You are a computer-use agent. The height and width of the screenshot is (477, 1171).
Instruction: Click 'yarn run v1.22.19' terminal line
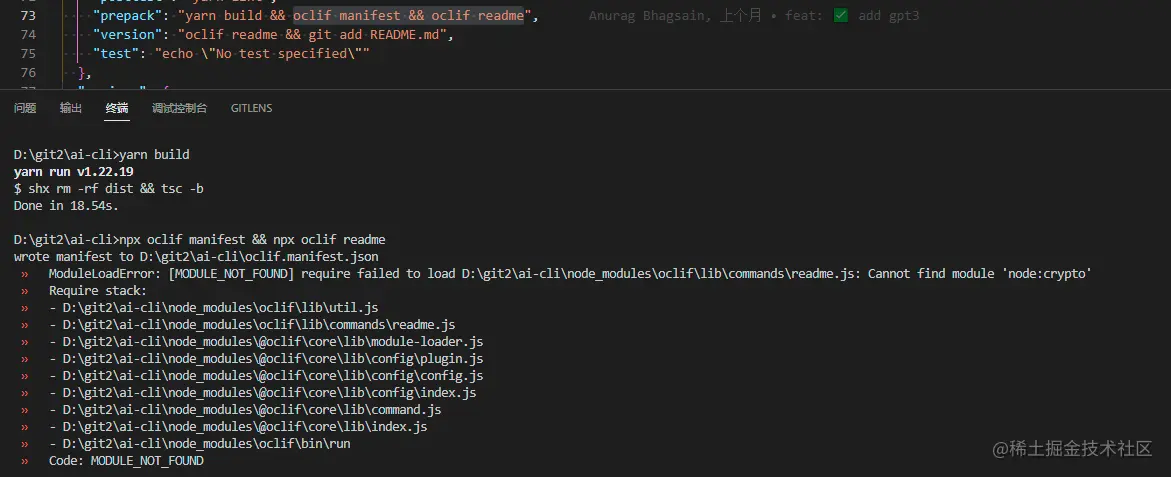click(73, 172)
